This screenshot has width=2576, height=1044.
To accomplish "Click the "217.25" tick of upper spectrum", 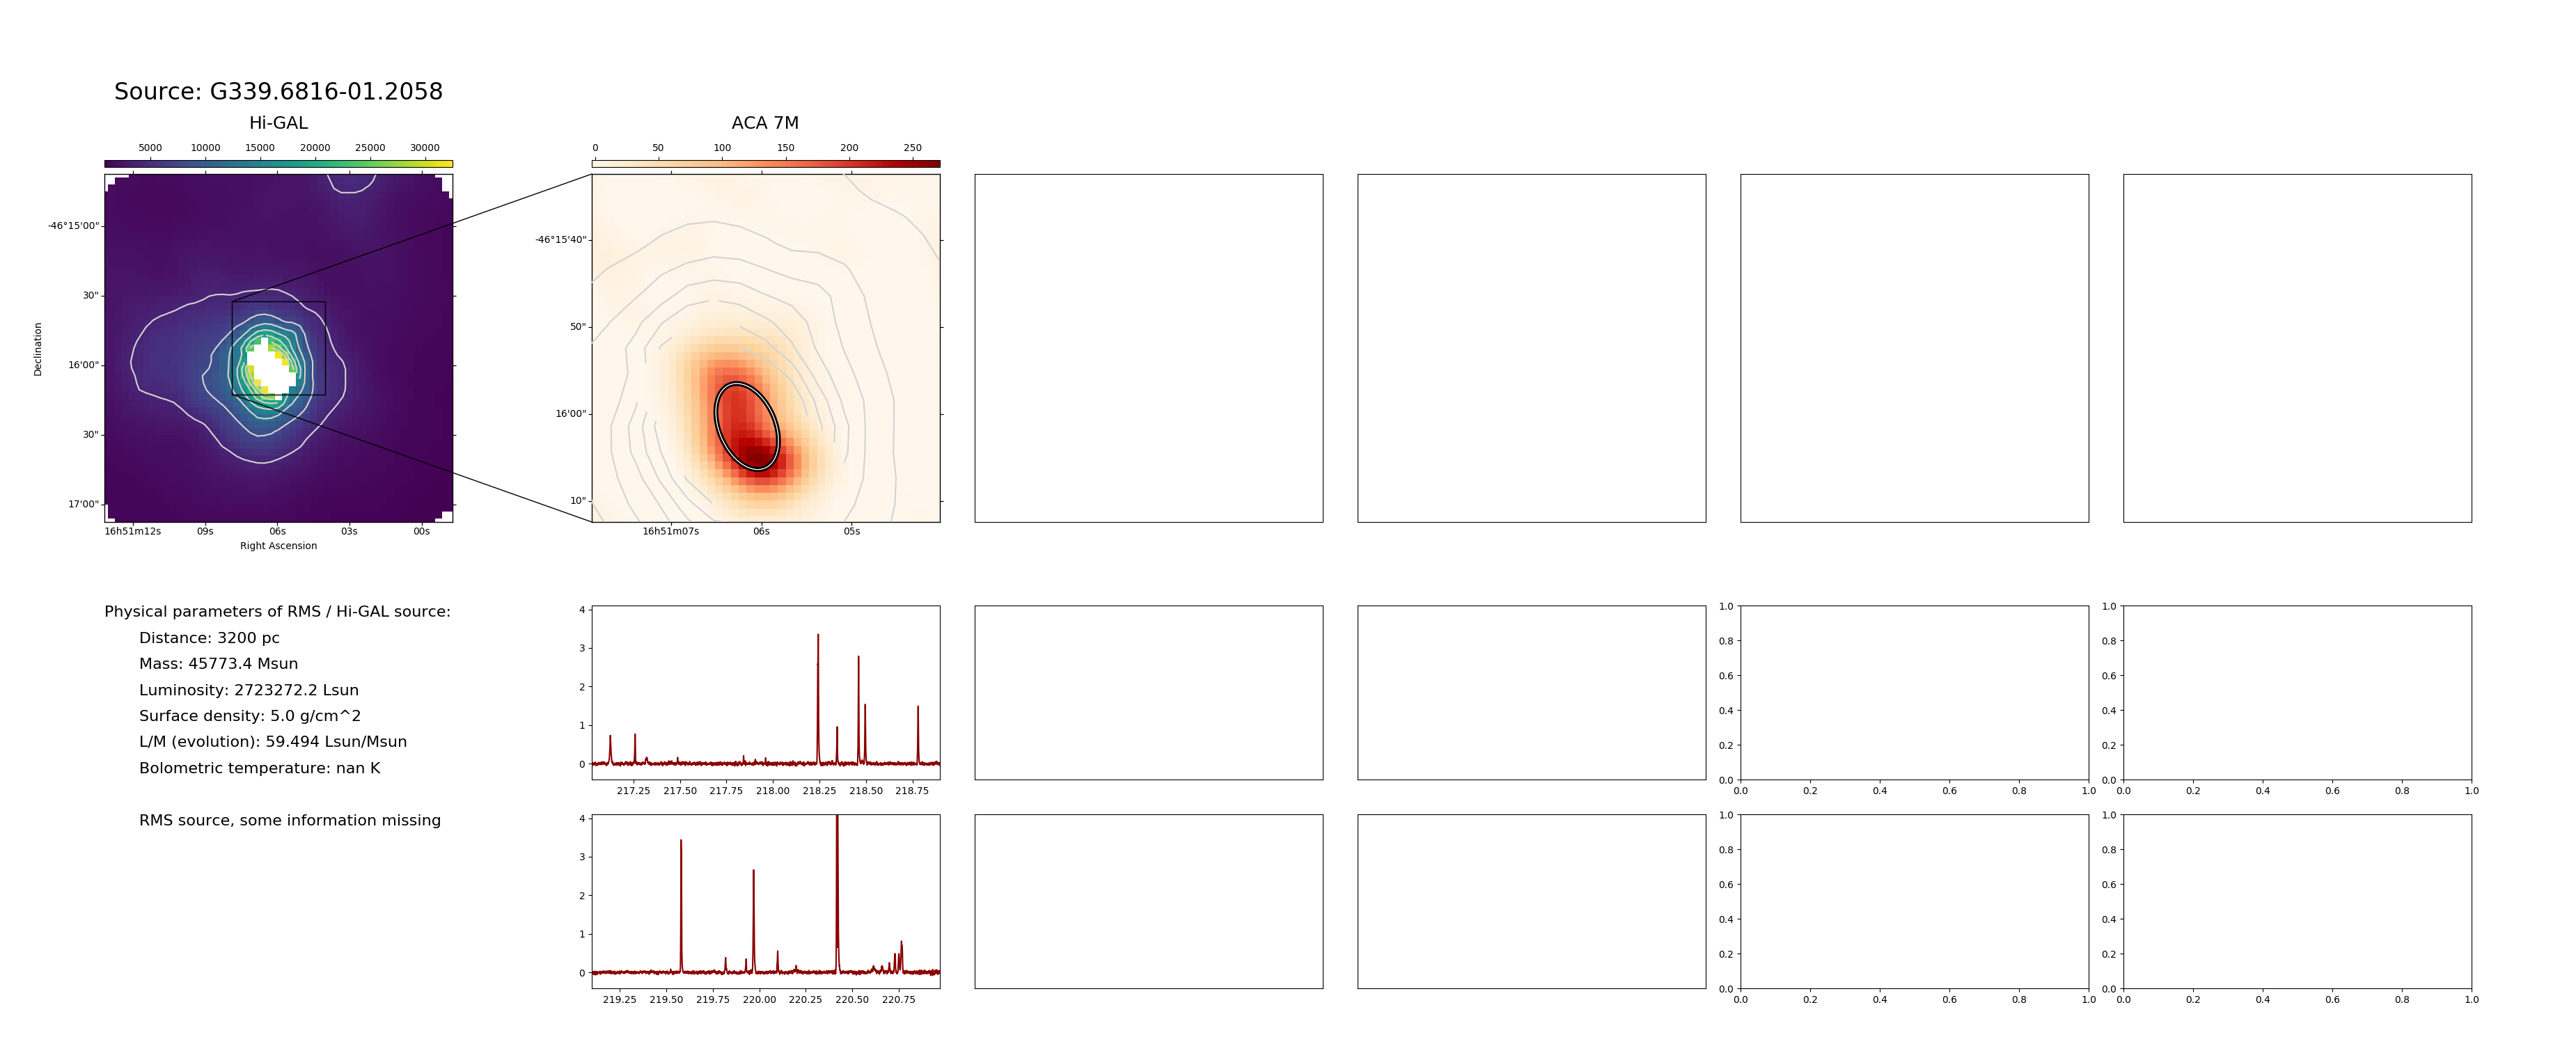I will click(x=634, y=791).
